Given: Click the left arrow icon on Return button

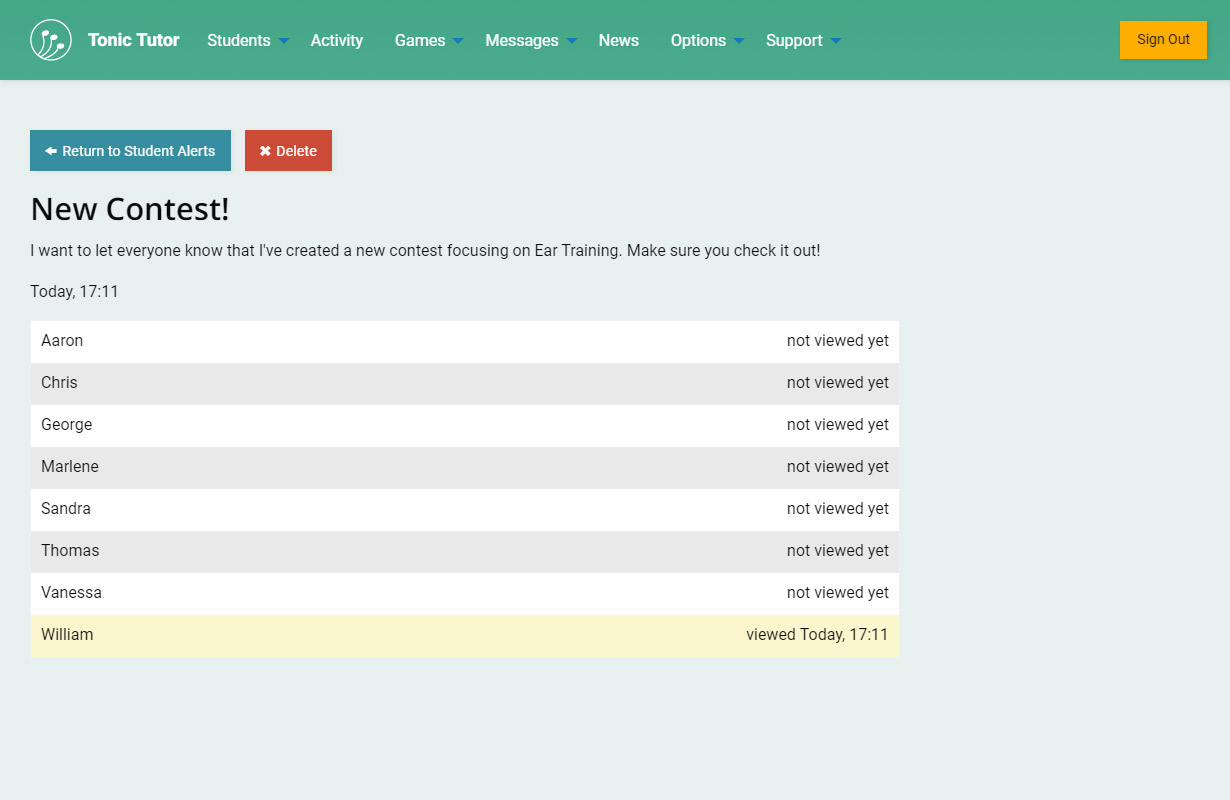Looking at the screenshot, I should coord(51,151).
